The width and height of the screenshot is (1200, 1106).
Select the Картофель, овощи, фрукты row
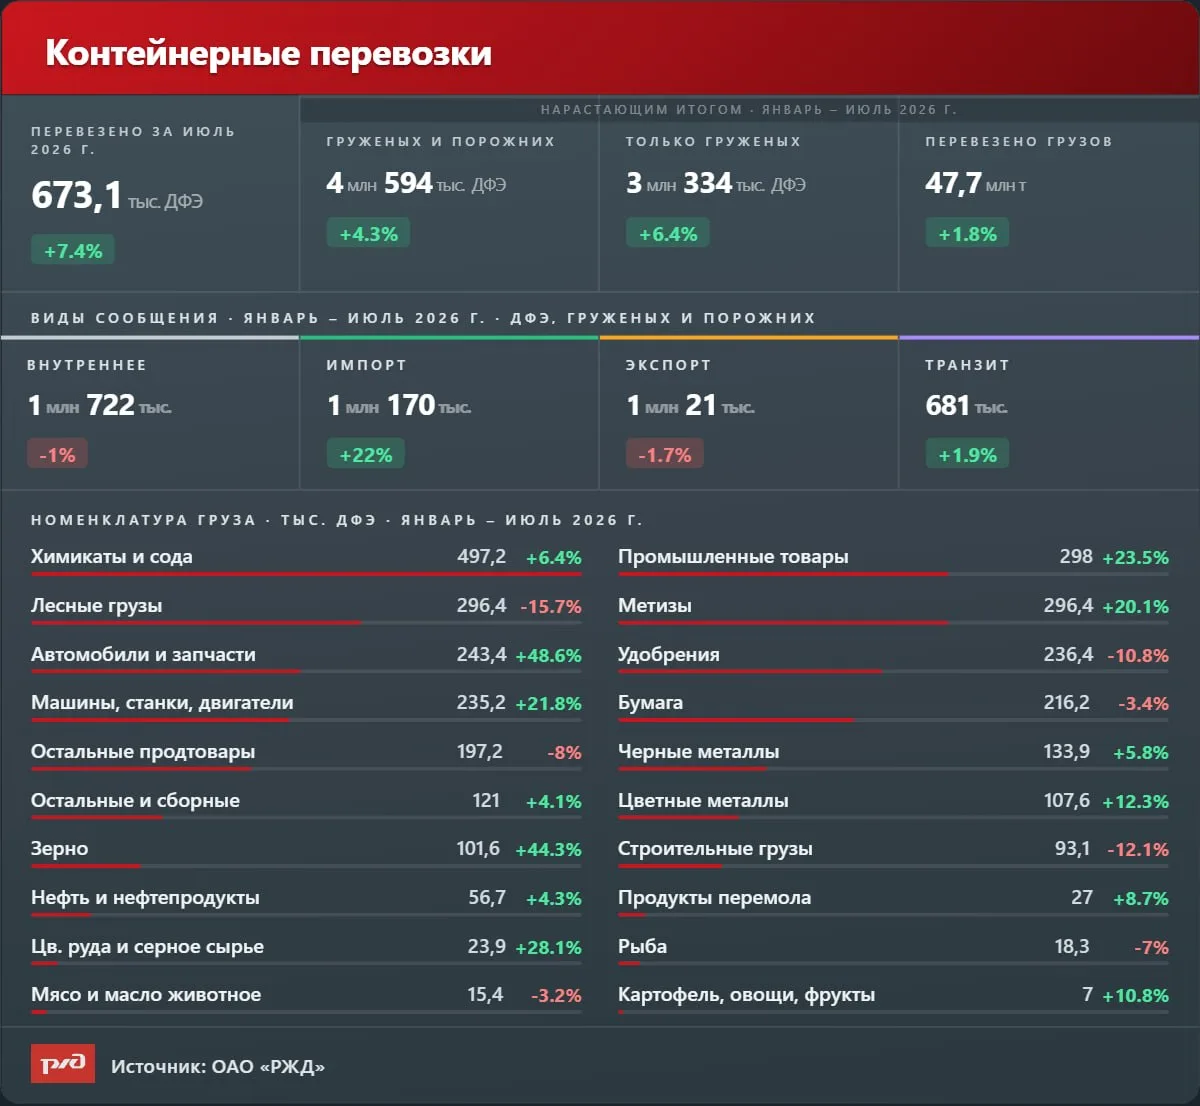coord(893,999)
